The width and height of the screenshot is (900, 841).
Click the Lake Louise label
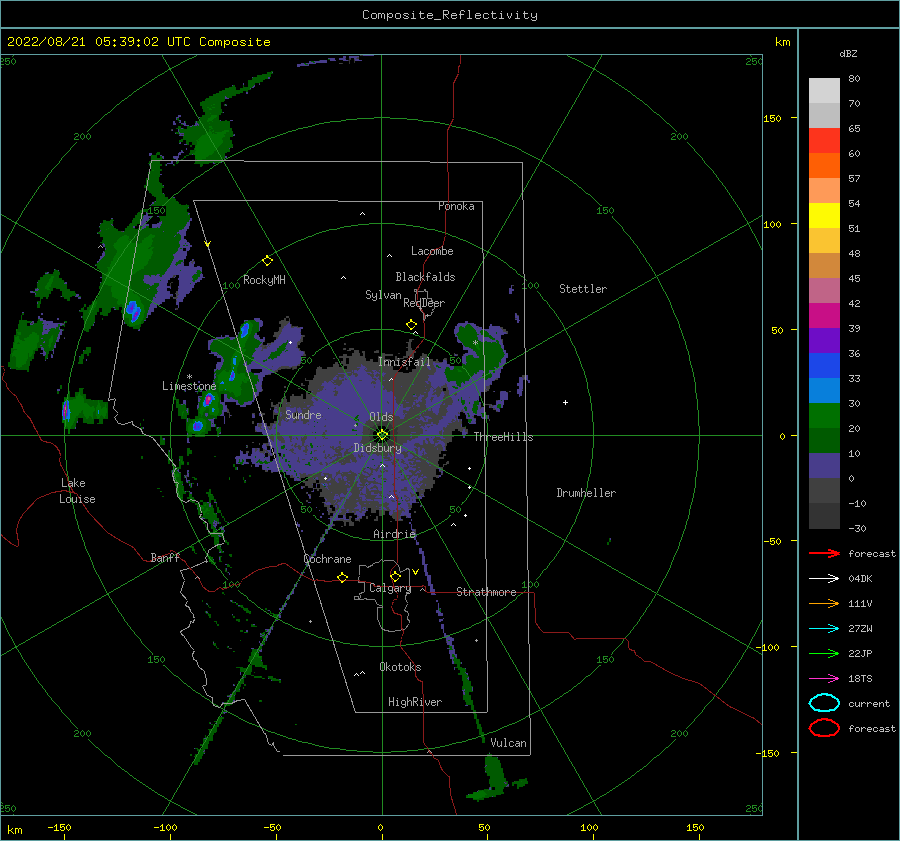pos(77,491)
